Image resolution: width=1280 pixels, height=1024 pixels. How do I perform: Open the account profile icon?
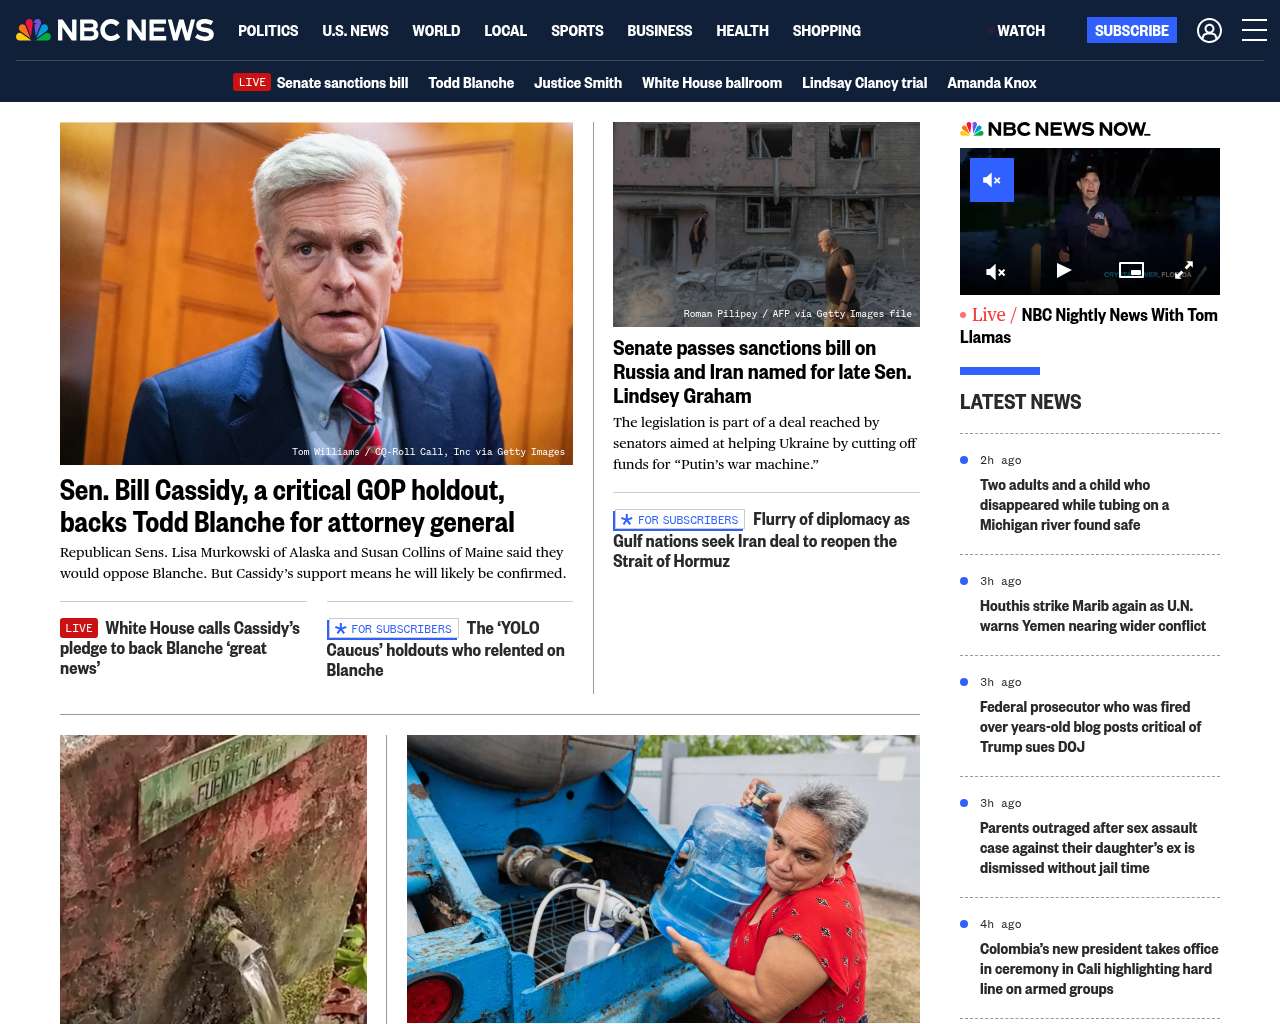point(1209,31)
